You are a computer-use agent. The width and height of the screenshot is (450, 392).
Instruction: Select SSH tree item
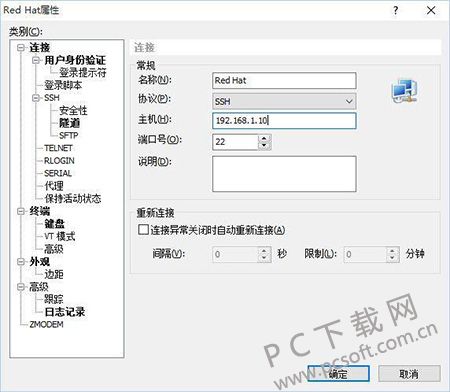click(x=52, y=98)
